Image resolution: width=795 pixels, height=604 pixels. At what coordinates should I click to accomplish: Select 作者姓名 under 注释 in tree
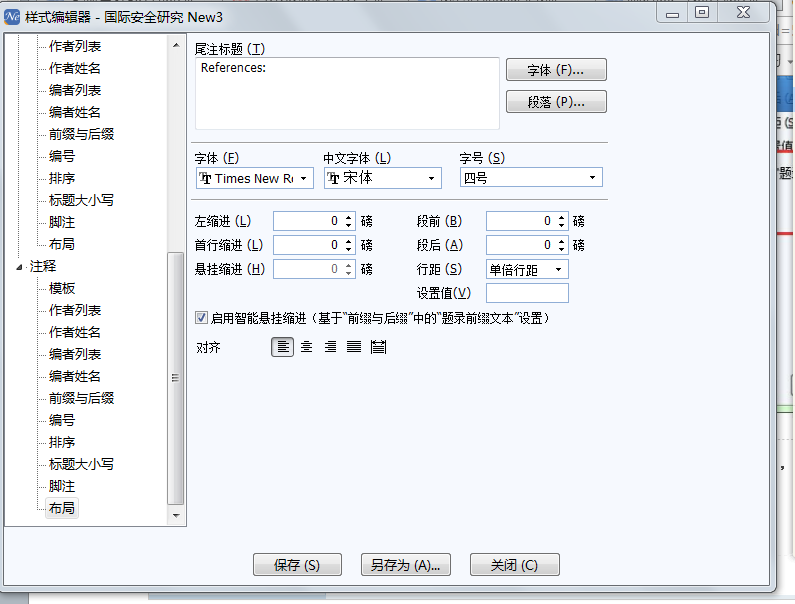pyautogui.click(x=75, y=332)
